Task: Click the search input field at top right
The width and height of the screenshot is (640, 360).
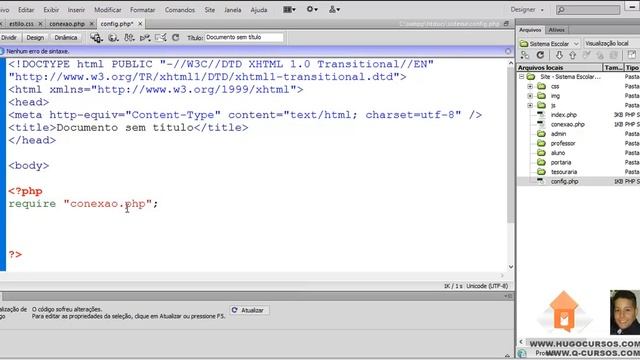Action: 588,10
